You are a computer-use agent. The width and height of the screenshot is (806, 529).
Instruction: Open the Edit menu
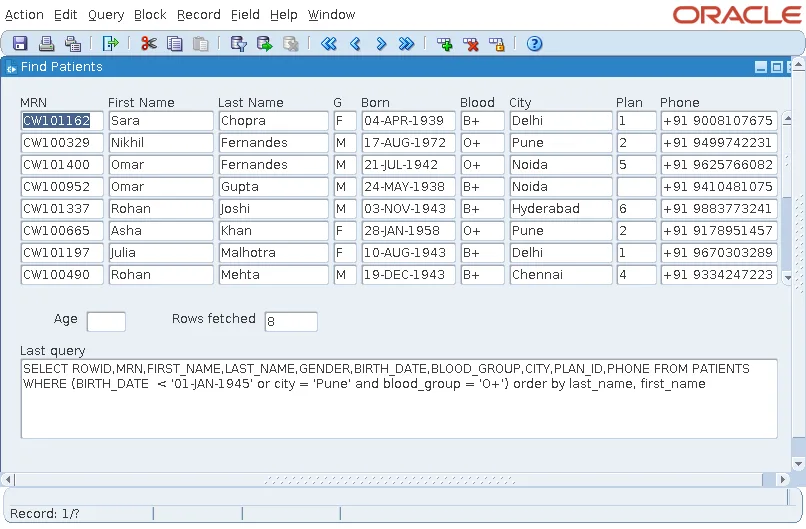[x=65, y=15]
